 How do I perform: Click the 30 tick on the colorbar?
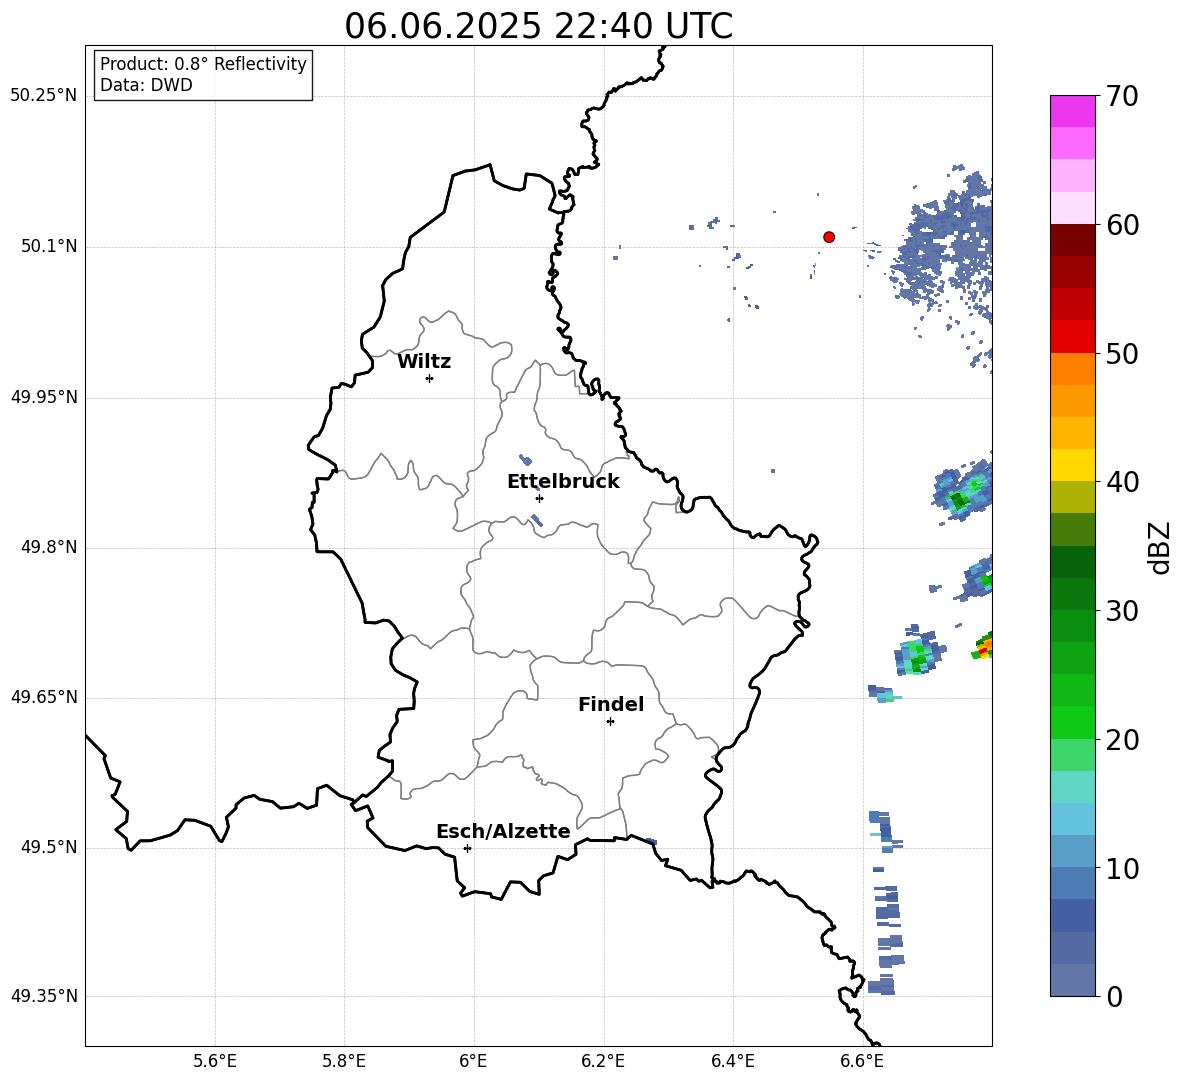pyautogui.click(x=1122, y=611)
